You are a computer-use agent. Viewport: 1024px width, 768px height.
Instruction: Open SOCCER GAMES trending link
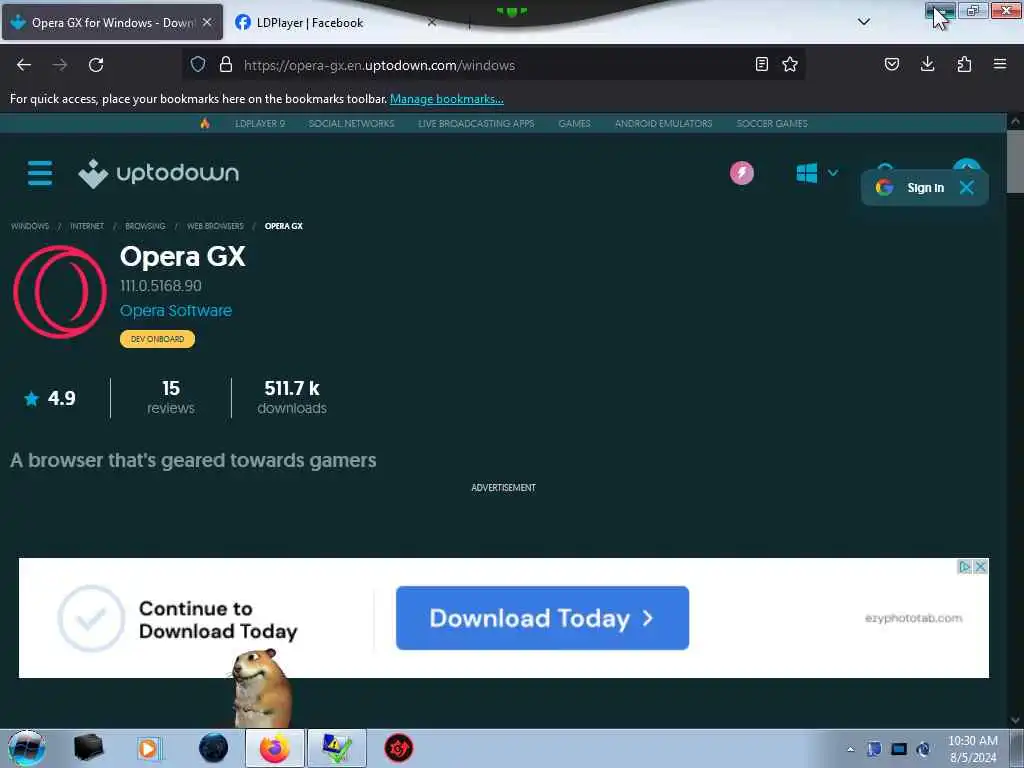tap(772, 123)
